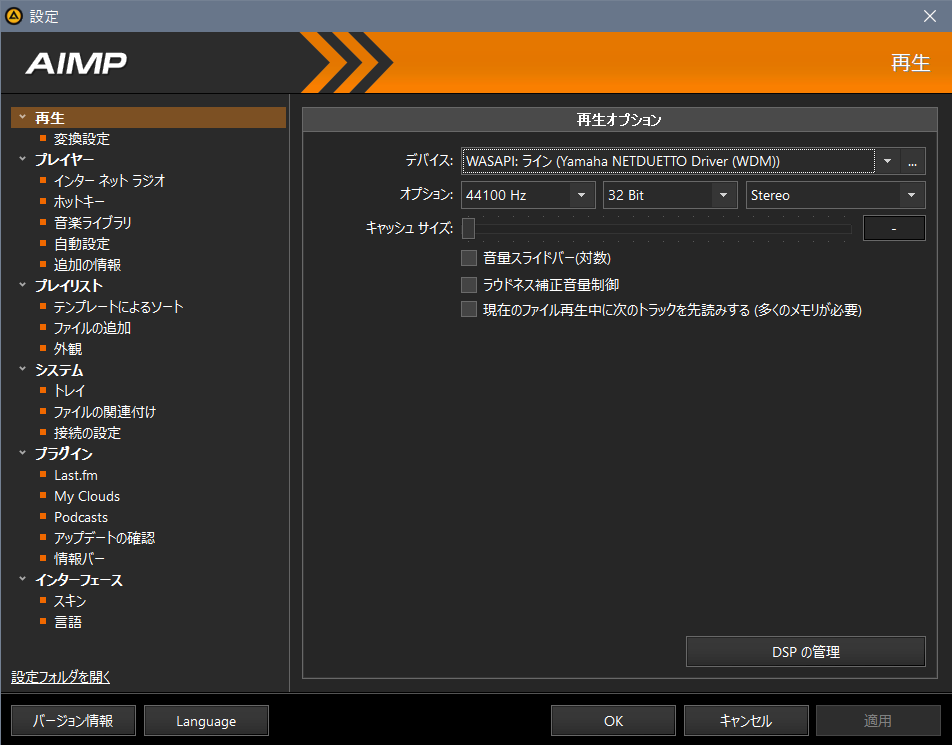The image size is (952, 745).
Task: Click the DSP の管理 button
Action: (806, 651)
